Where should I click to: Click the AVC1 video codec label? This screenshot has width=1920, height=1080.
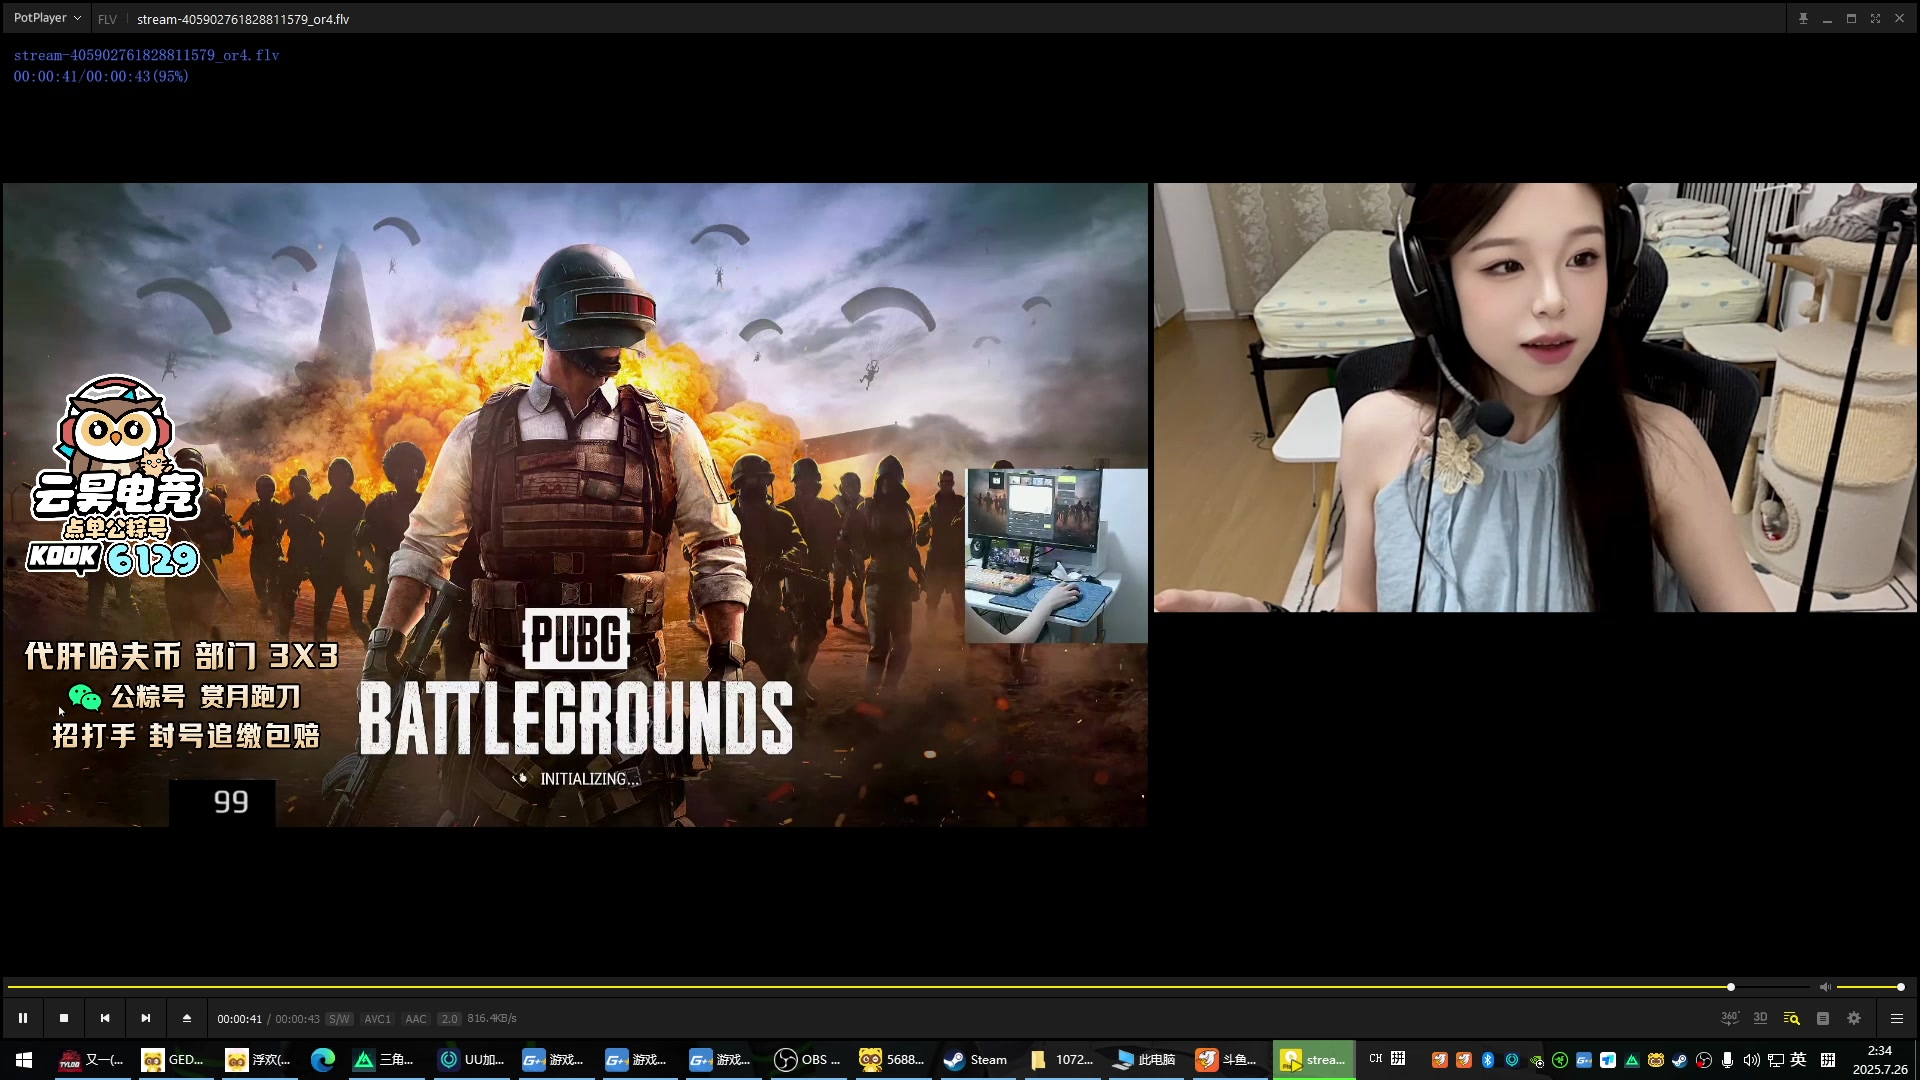click(x=377, y=1019)
